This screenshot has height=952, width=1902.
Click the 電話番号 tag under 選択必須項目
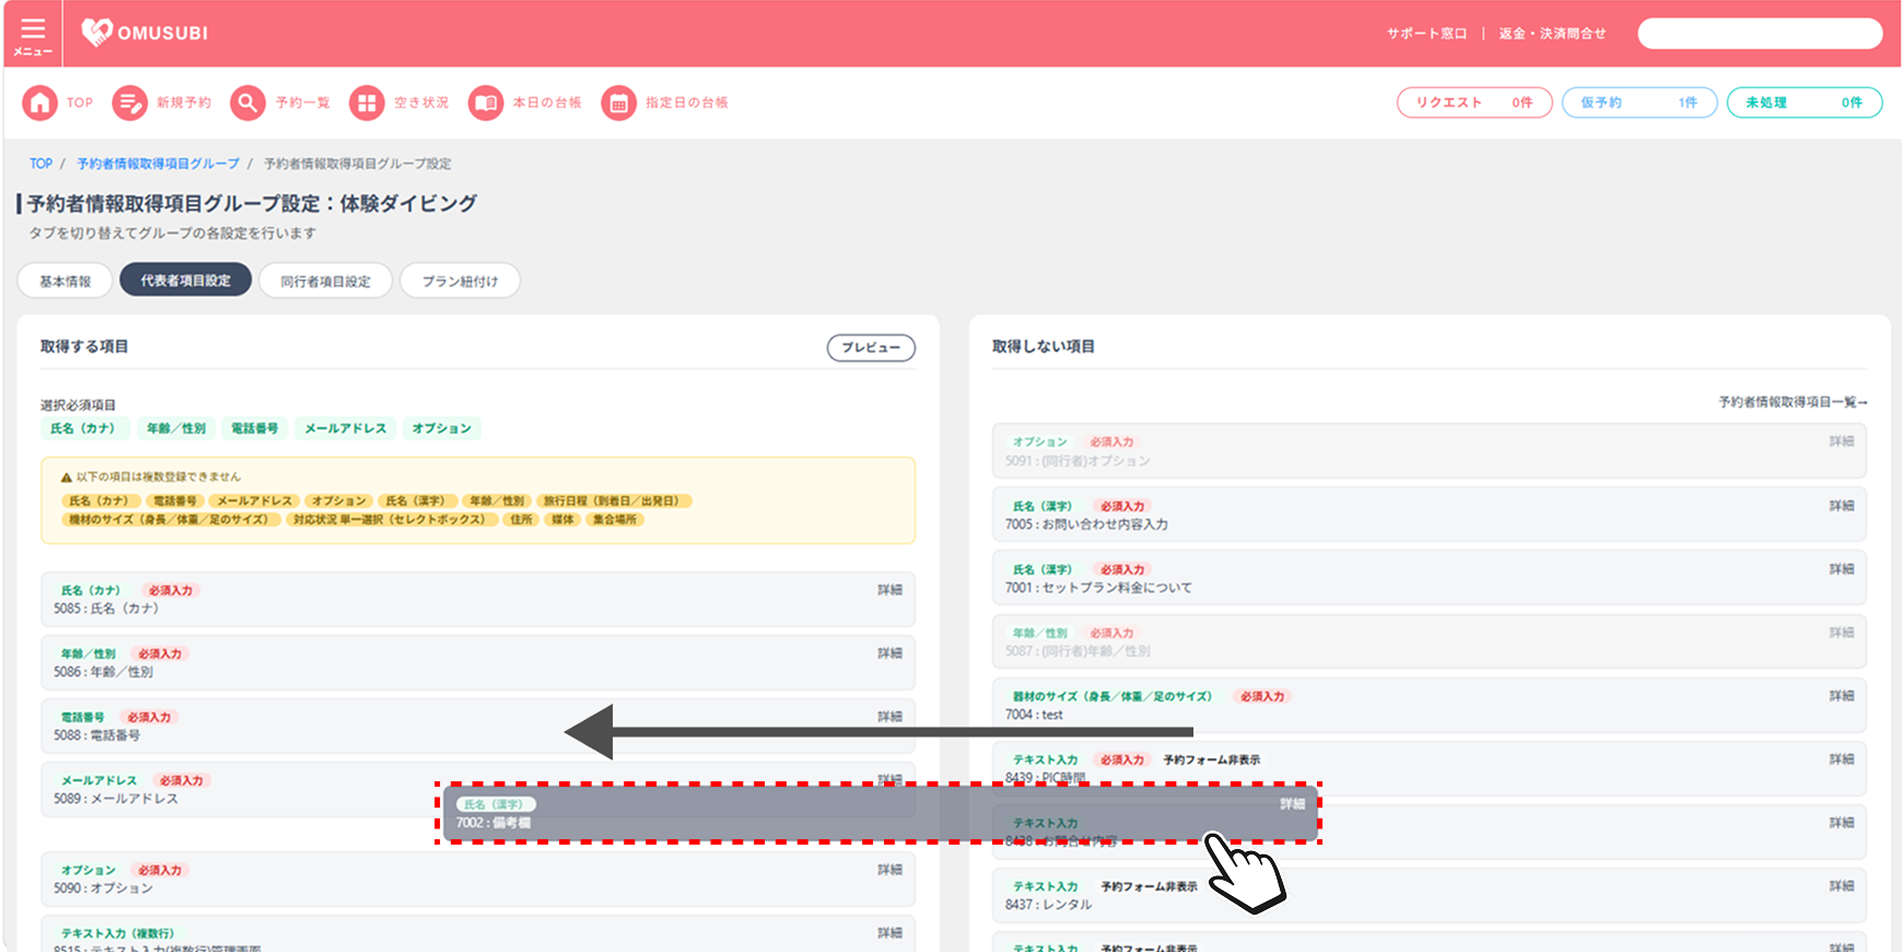coord(255,429)
